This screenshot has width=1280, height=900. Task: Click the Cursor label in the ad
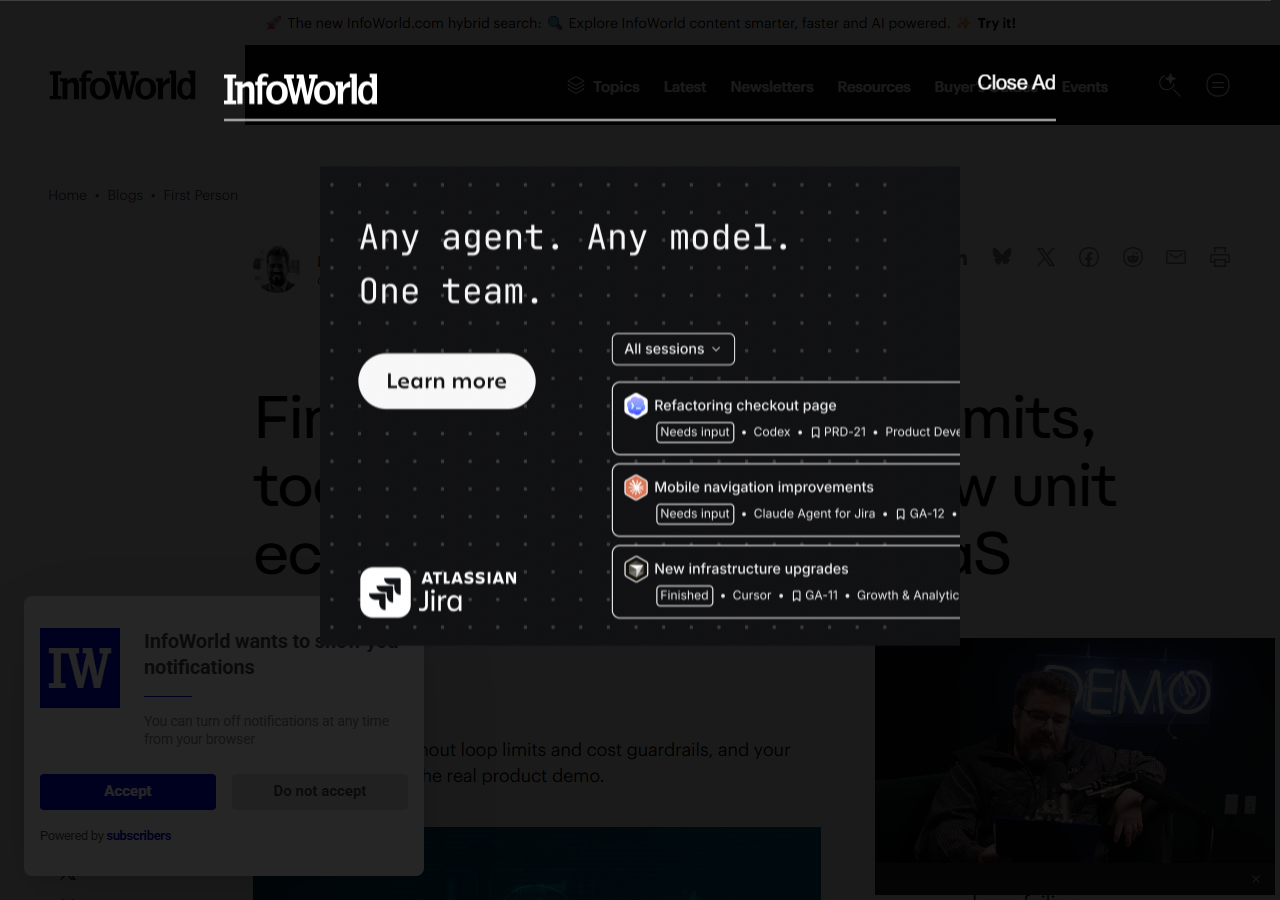click(x=752, y=596)
